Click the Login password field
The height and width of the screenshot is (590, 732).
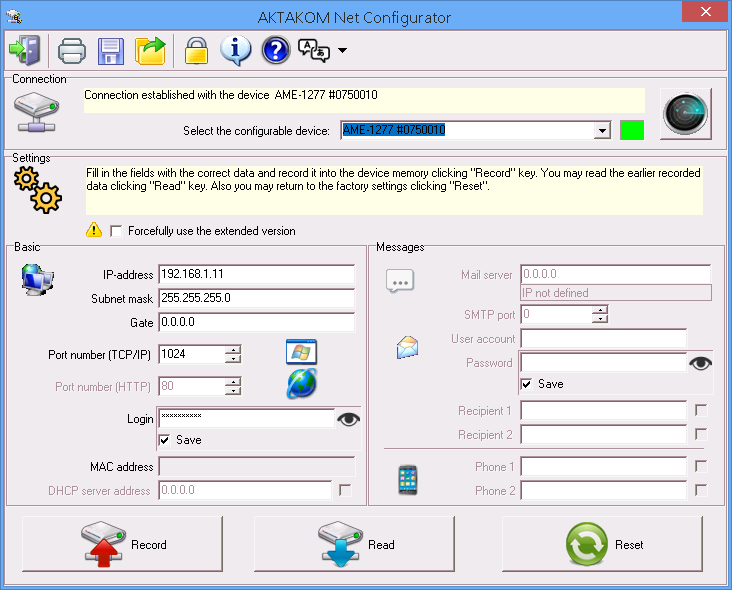point(246,418)
